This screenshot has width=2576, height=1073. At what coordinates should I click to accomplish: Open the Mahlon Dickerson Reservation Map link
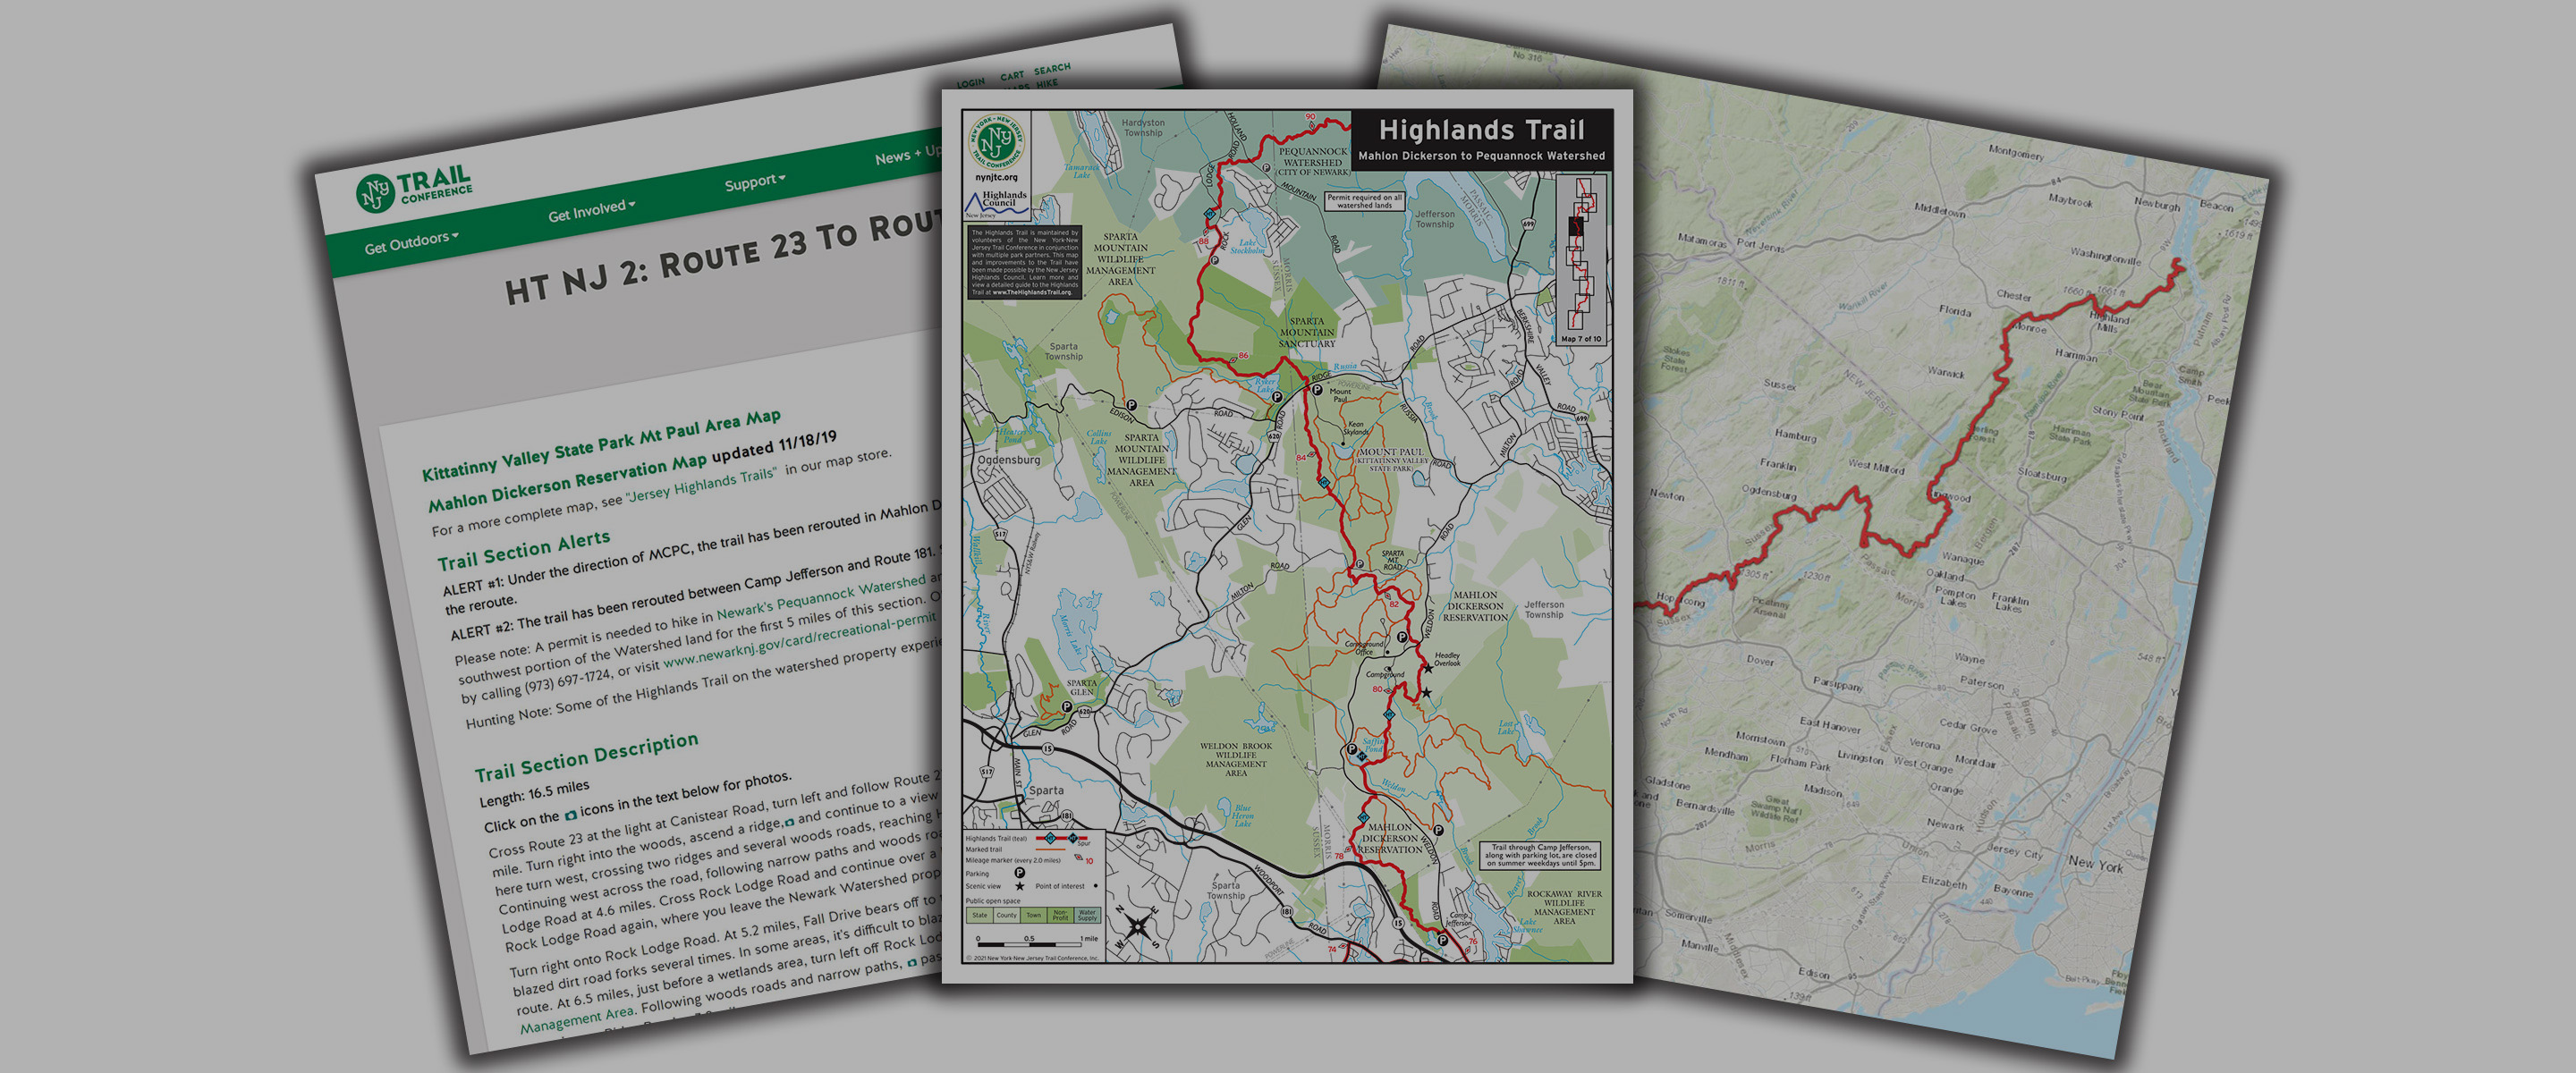tap(567, 484)
